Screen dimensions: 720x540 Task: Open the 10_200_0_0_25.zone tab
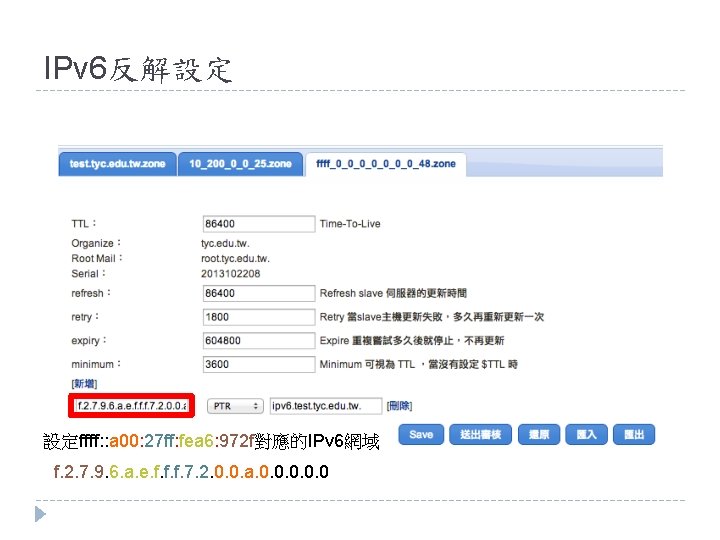pos(241,164)
